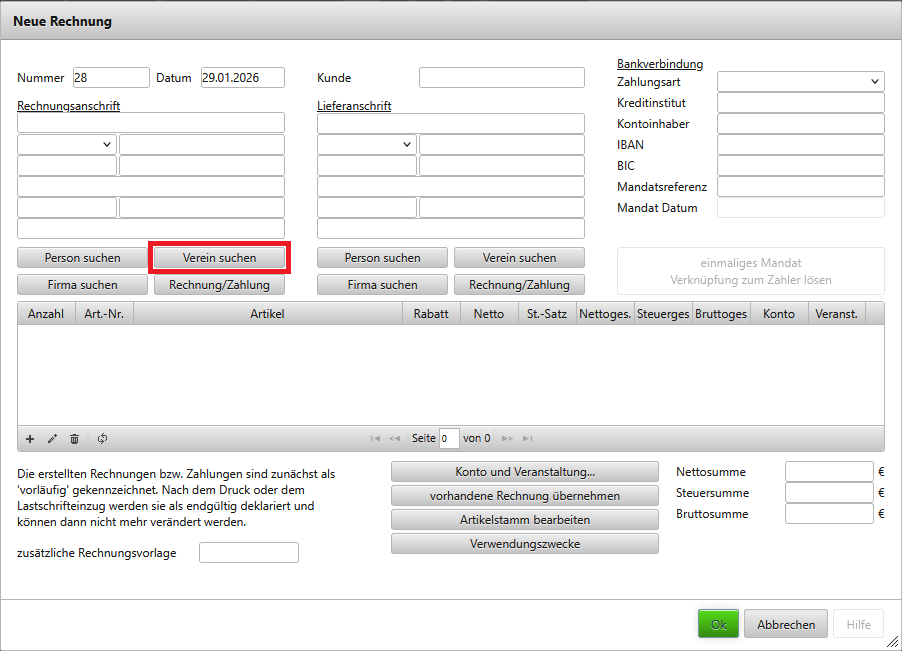Viewport: 902px width, 651px height.
Task: Click the trash icon to delete the row
Action: pyautogui.click(x=74, y=439)
